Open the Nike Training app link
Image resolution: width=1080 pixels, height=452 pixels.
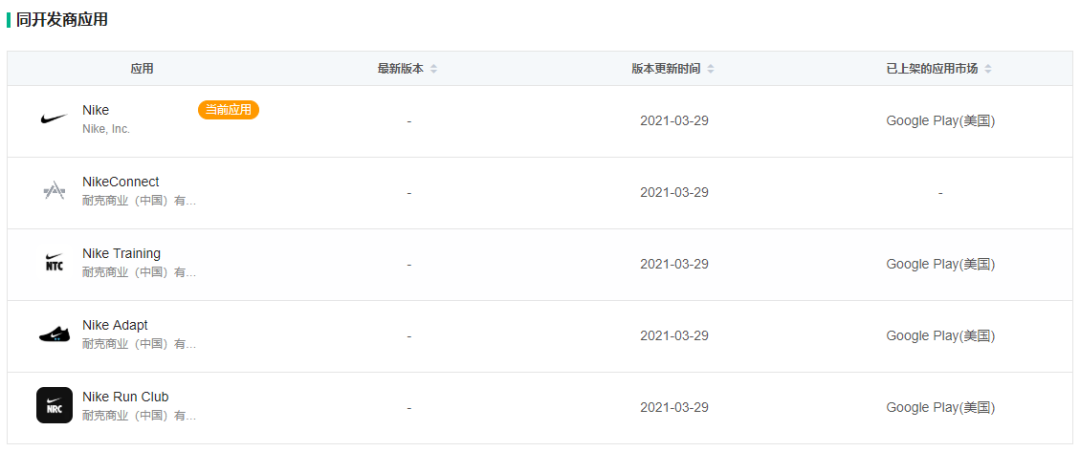tap(121, 254)
